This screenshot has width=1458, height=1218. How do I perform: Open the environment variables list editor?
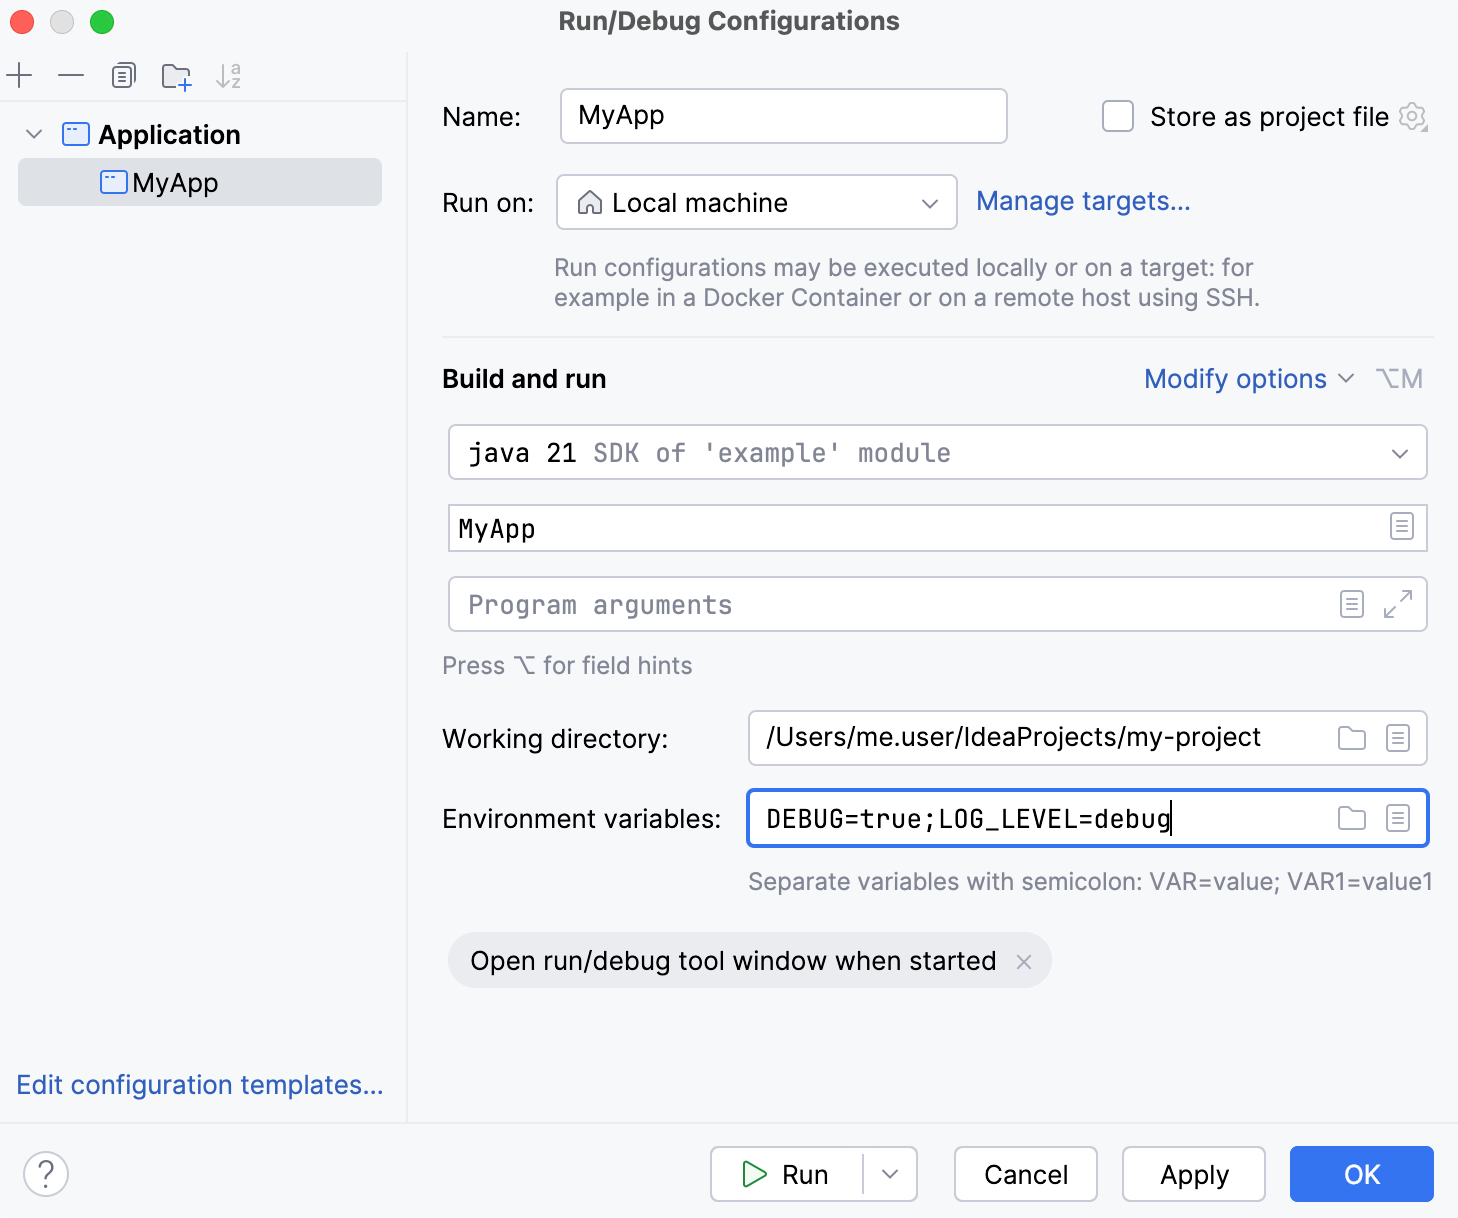tap(1398, 818)
